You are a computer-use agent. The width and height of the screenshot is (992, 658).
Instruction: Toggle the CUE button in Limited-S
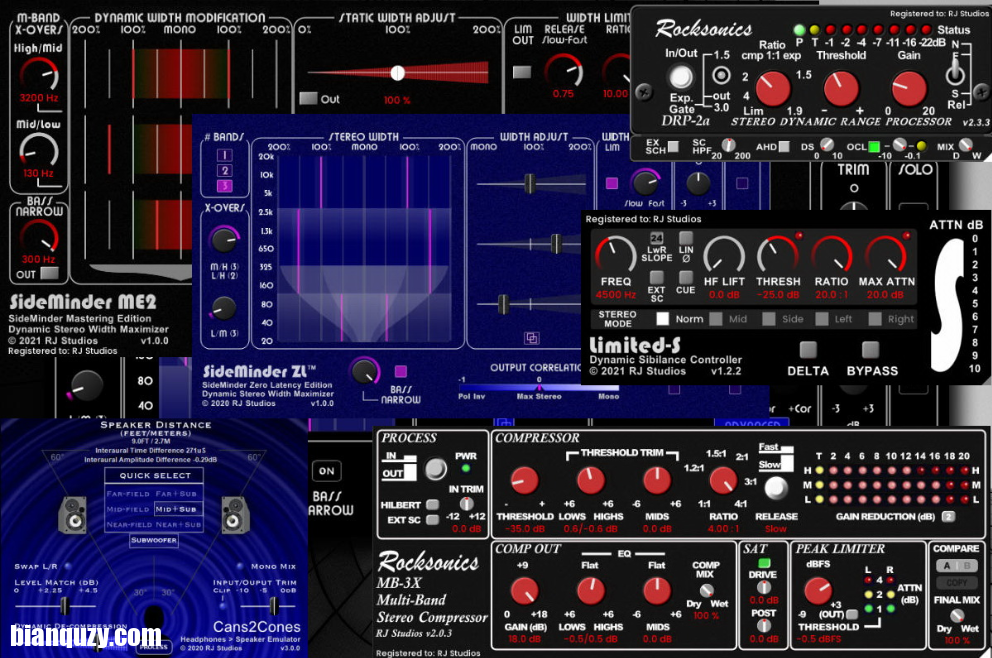686,277
